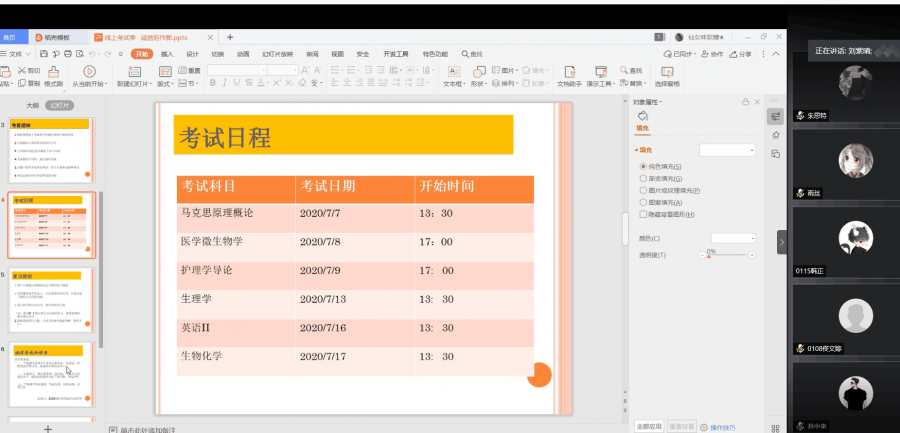The image size is (900, 433).
Task: Select slide 5 thumbnail in the slide panel
Action: pyautogui.click(x=51, y=299)
